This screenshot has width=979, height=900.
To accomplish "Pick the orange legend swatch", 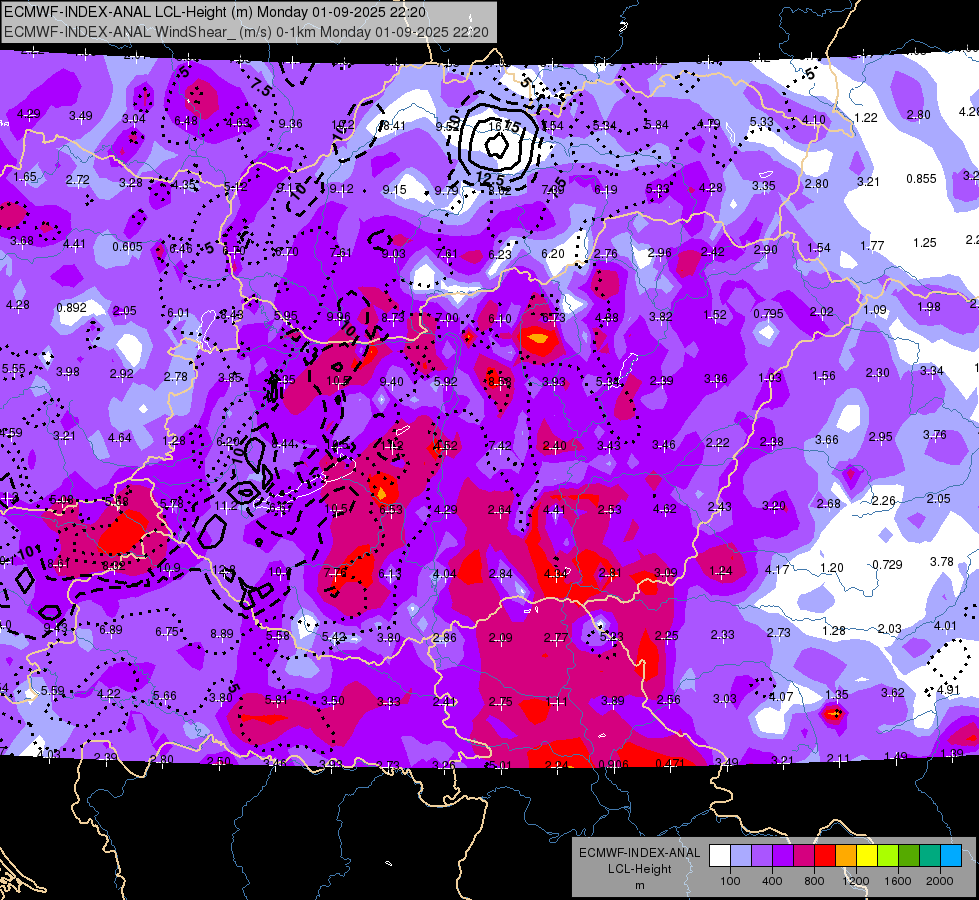I will (x=846, y=856).
